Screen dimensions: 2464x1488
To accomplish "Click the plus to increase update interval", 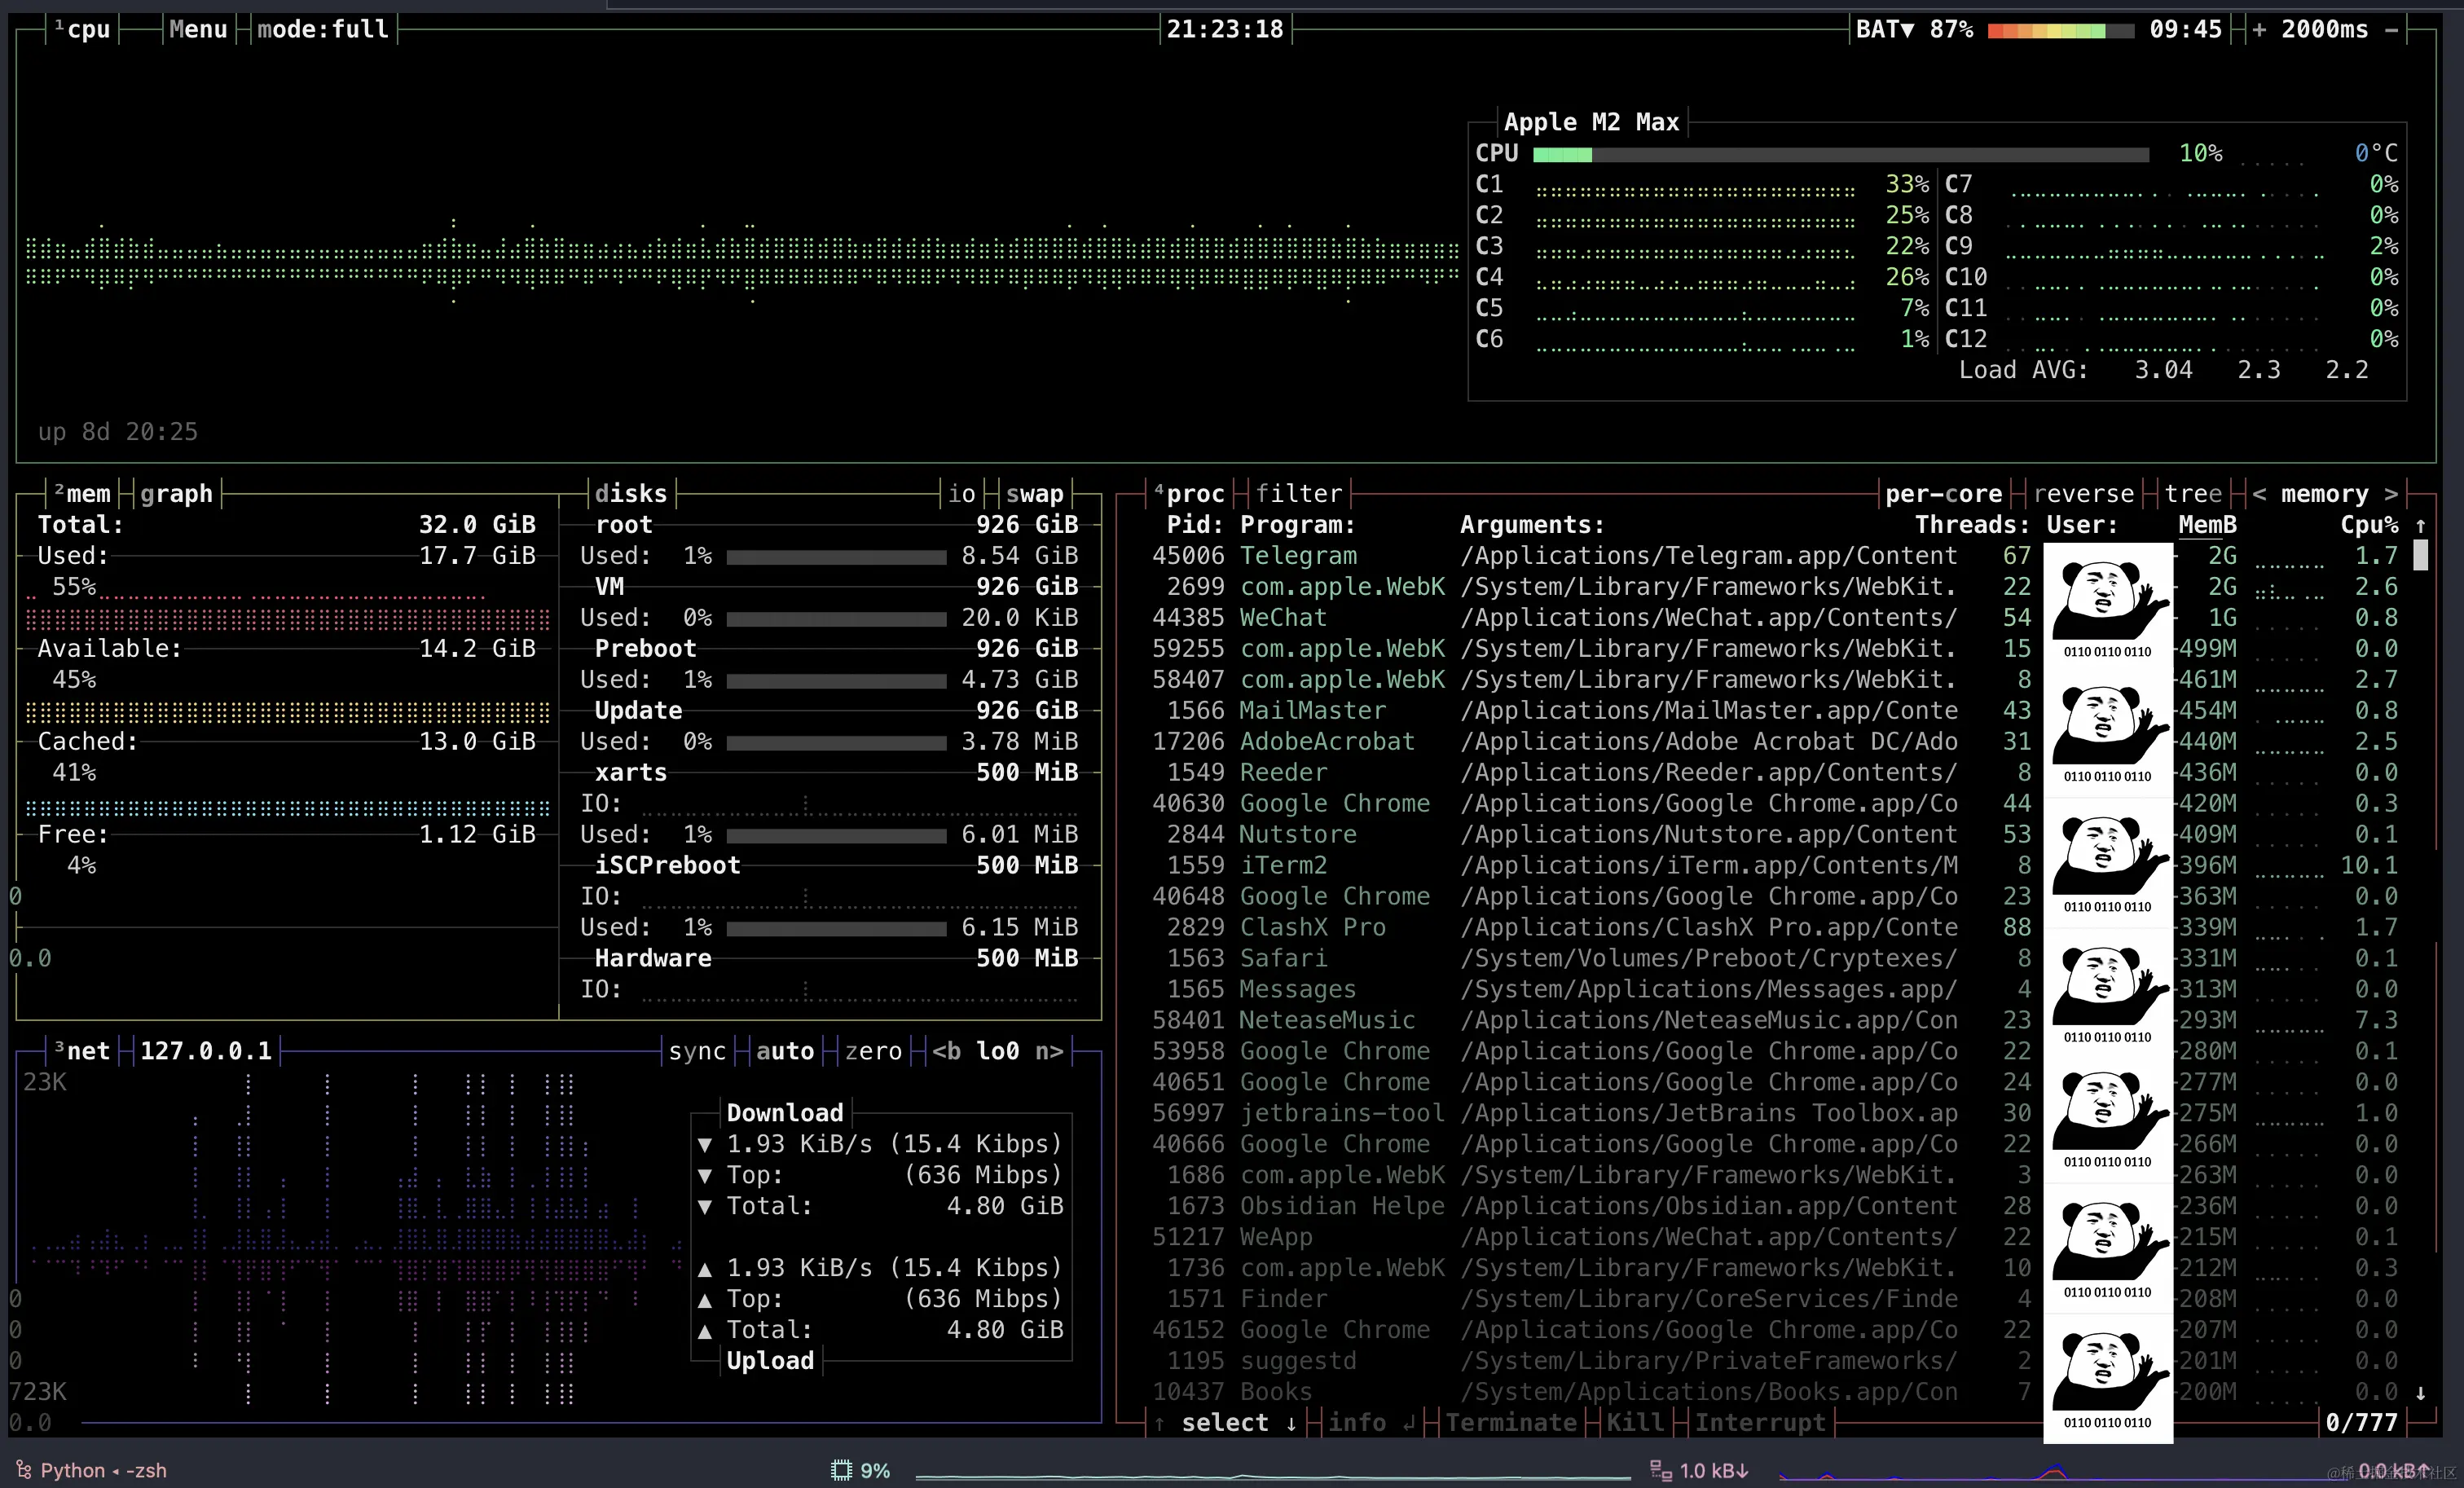I will [2259, 29].
